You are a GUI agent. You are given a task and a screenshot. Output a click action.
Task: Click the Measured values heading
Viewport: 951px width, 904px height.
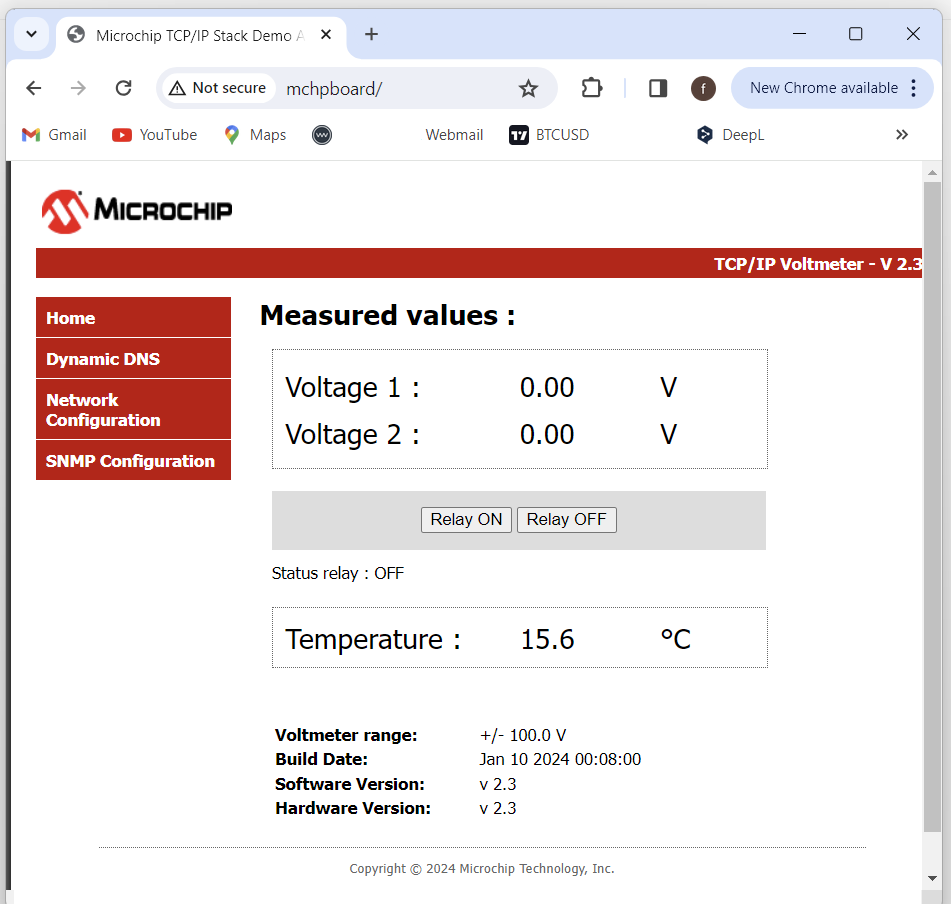click(388, 316)
